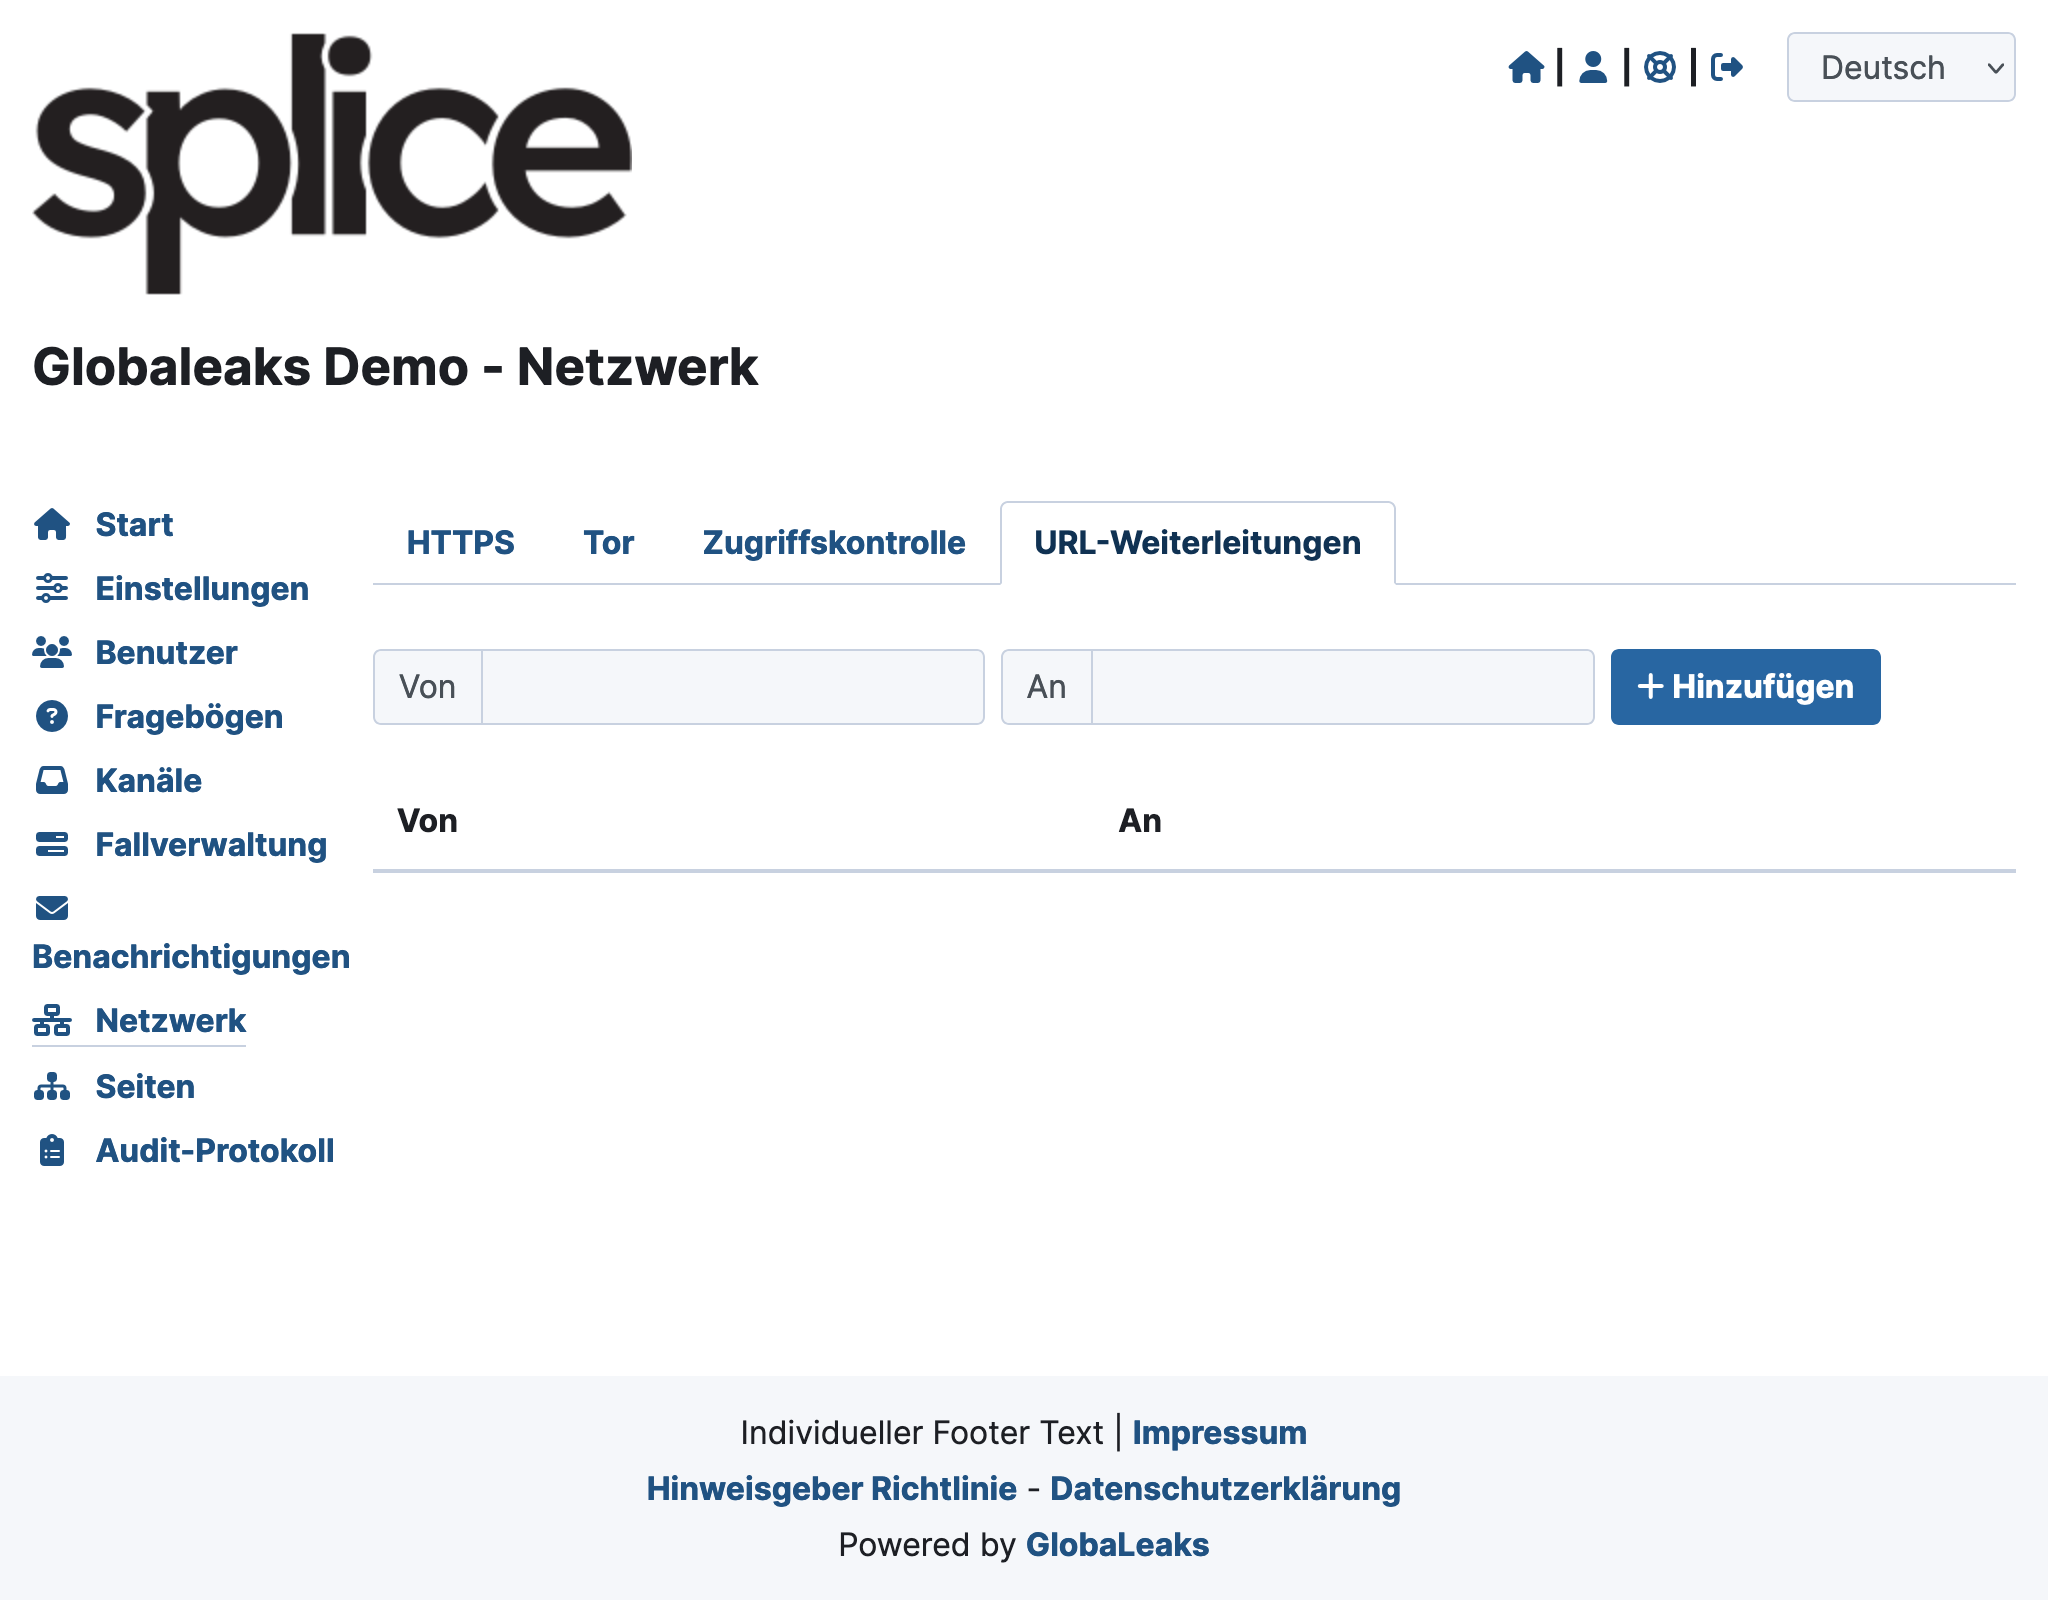Click the home icon in top header
Screen dimensions: 2048x1600
[1526, 67]
